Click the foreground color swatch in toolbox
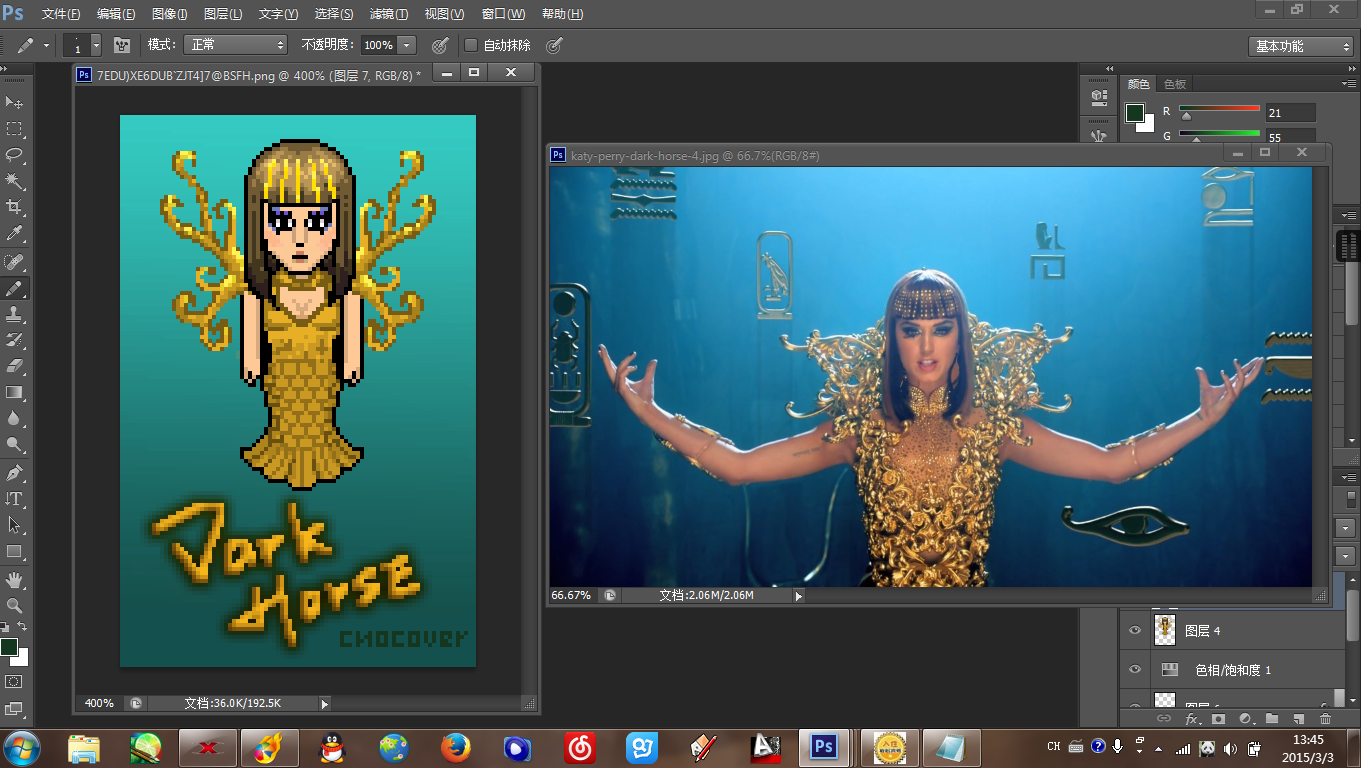 pos(9,647)
